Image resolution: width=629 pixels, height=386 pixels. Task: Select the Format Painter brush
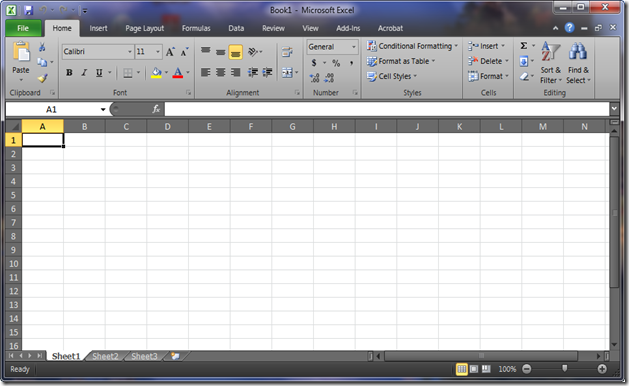click(42, 78)
